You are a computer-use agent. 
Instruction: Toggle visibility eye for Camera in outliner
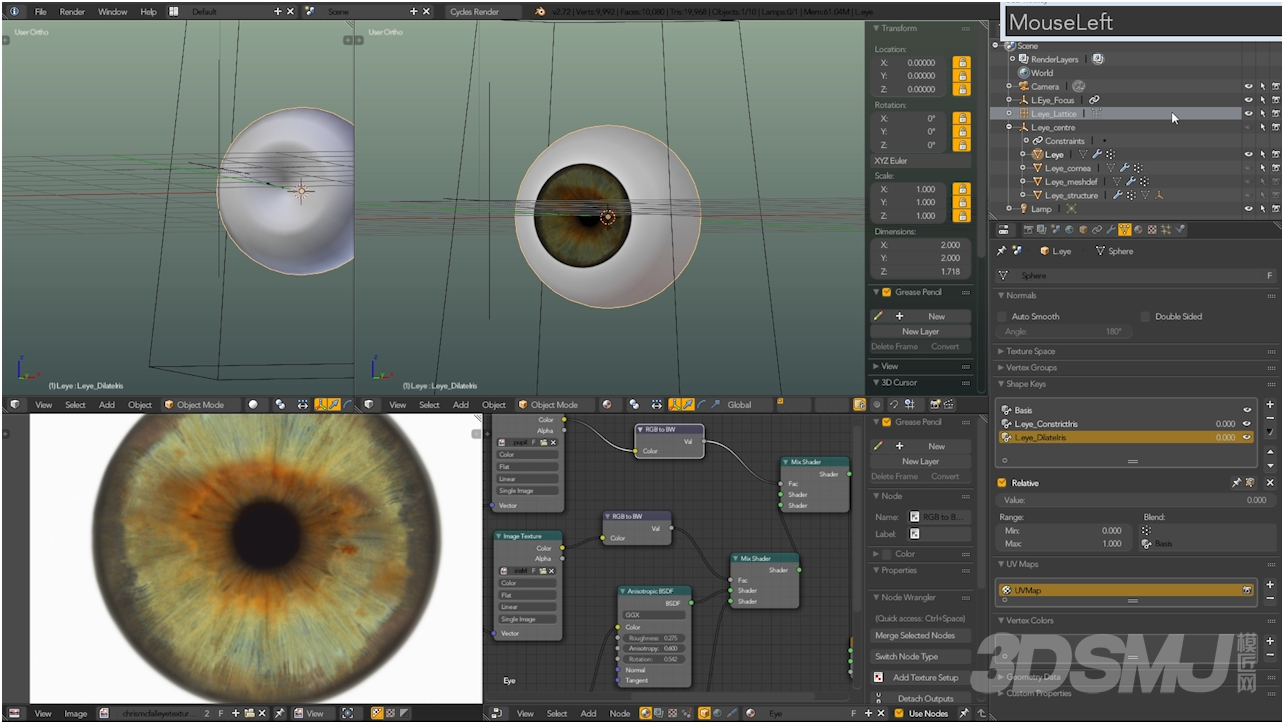[x=1249, y=86]
